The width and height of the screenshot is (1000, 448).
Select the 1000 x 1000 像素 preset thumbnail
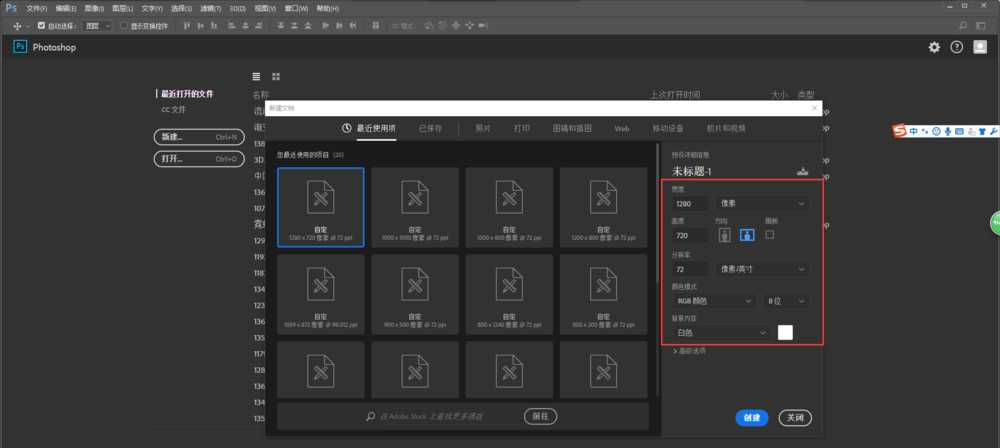[415, 206]
